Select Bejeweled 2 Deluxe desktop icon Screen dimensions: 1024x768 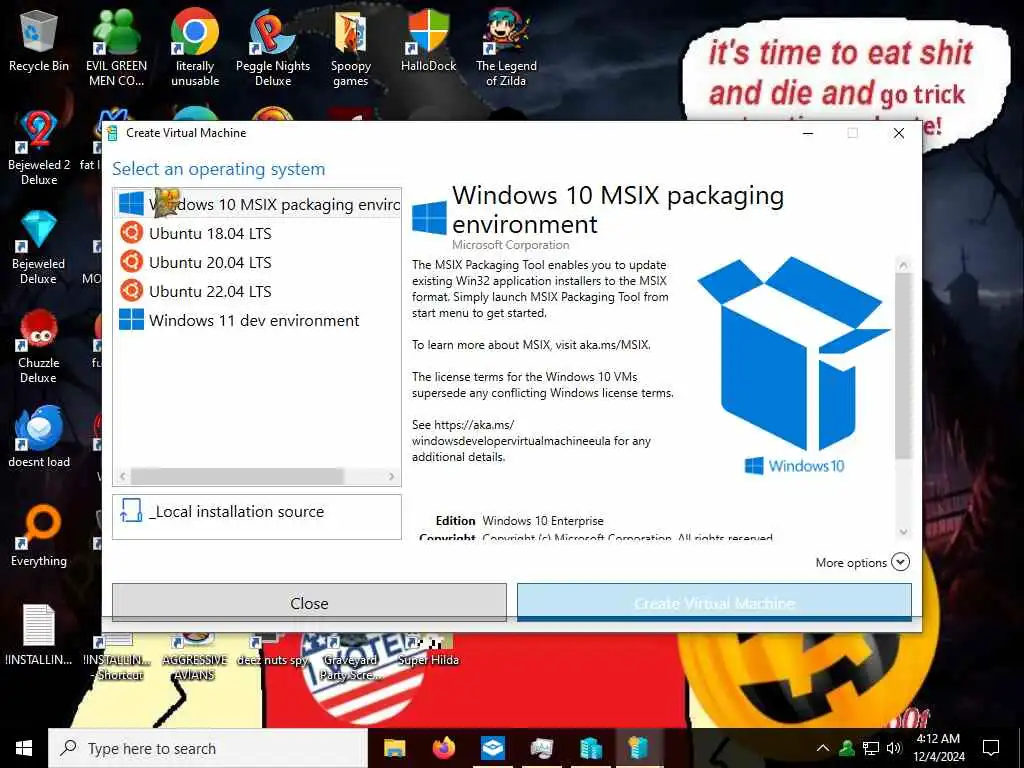coord(39,148)
